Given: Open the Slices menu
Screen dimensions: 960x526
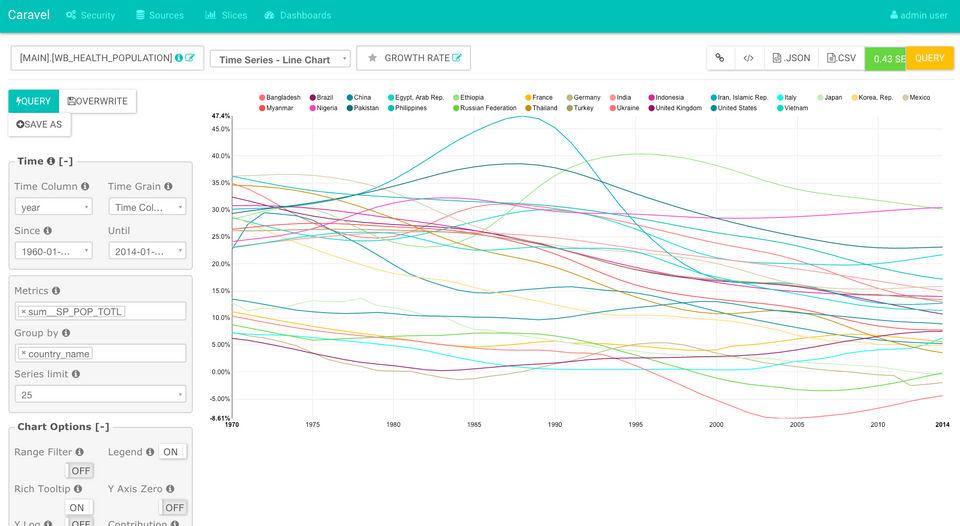Looking at the screenshot, I should tap(226, 15).
